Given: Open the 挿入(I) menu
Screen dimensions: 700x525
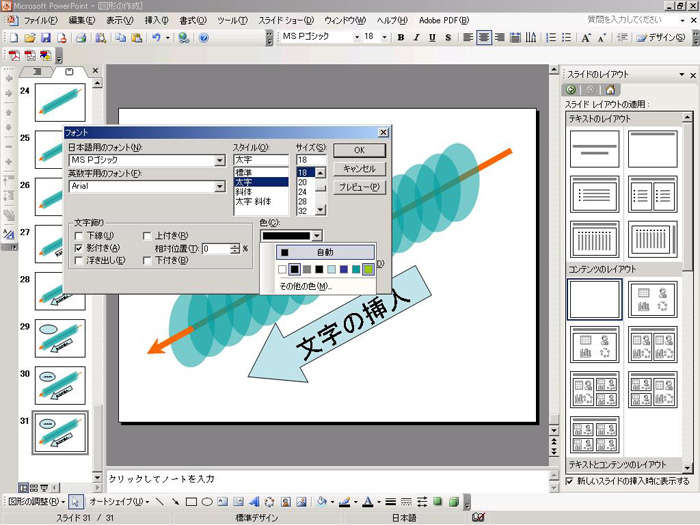Looking at the screenshot, I should [x=156, y=21].
